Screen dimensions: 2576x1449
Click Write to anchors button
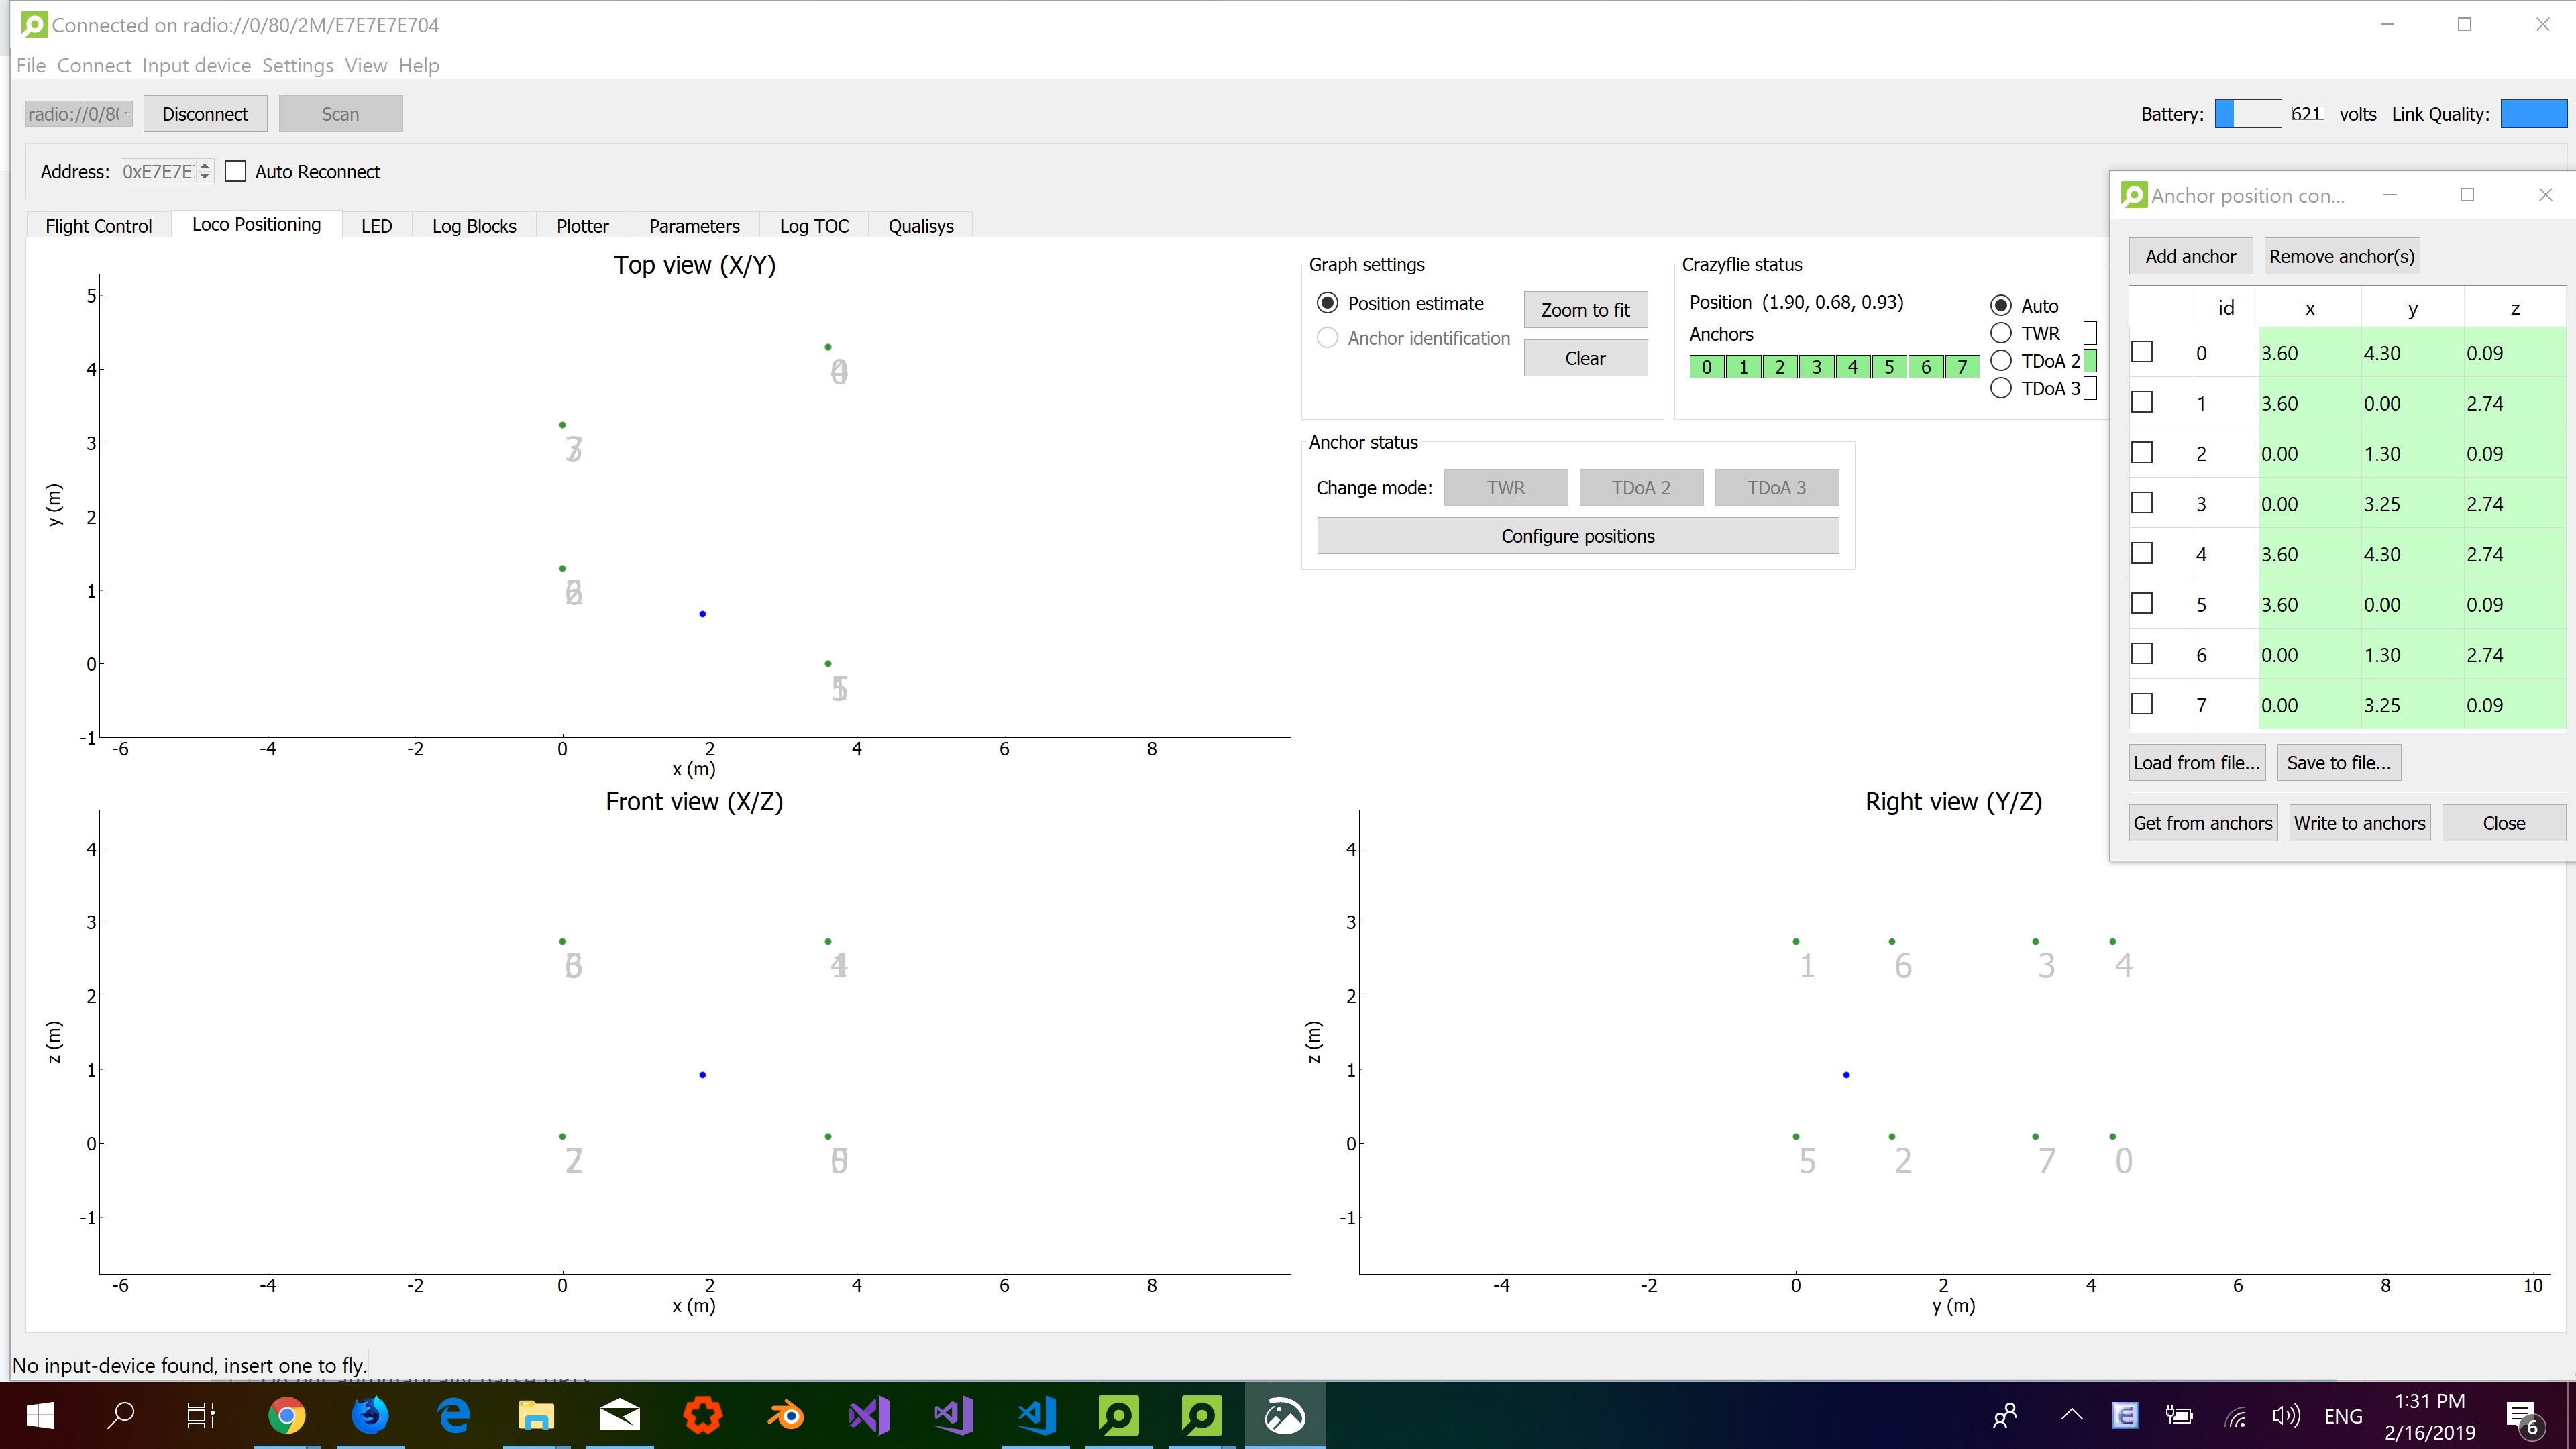[2359, 823]
